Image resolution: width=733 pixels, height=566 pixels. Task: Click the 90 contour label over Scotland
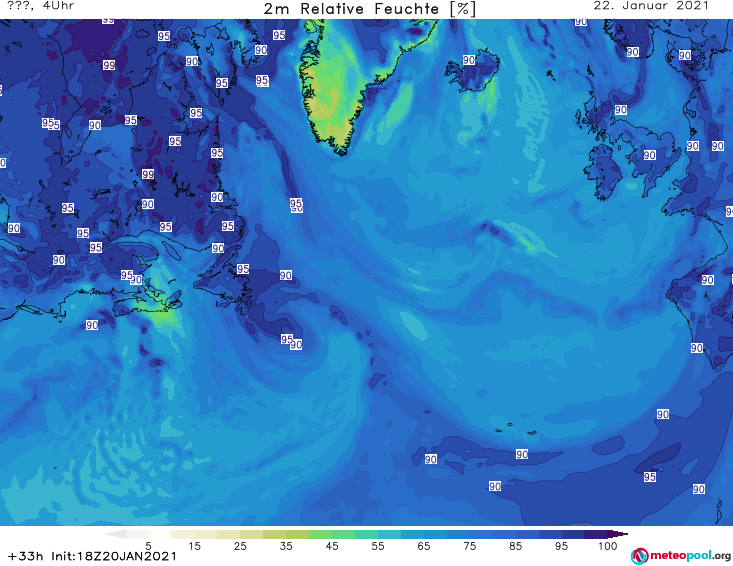point(620,110)
